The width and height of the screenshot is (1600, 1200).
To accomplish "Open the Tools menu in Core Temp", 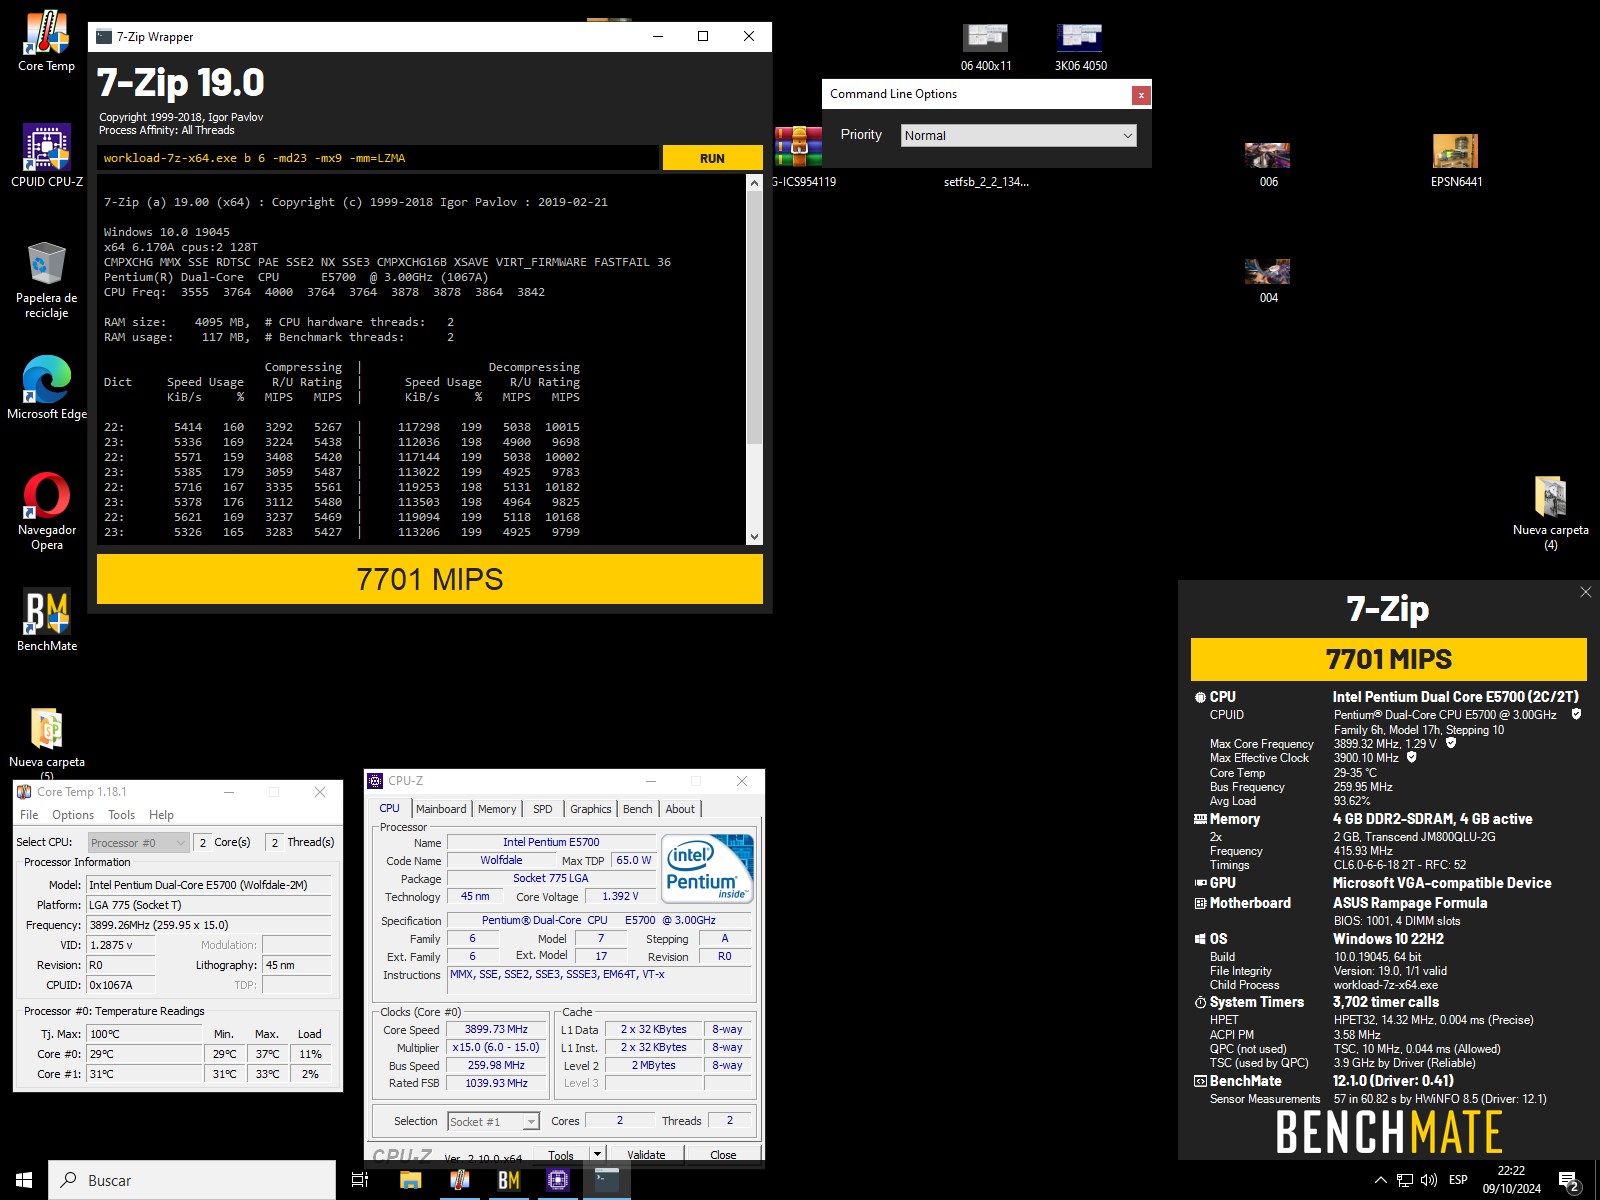I will click(121, 815).
